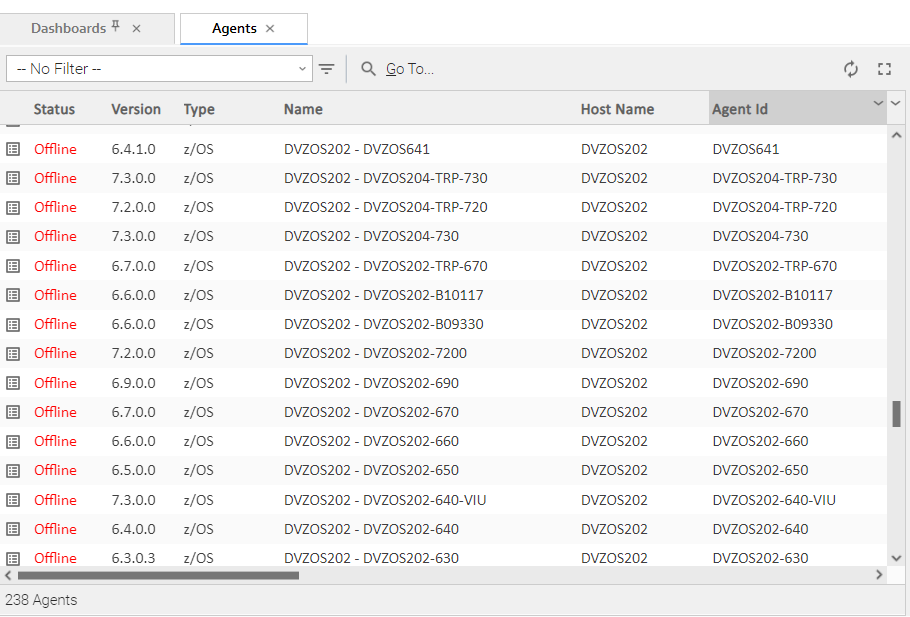Click the row icon for DVZOS202-640-VIU
Image resolution: width=910 pixels, height=617 pixels.
coord(13,500)
